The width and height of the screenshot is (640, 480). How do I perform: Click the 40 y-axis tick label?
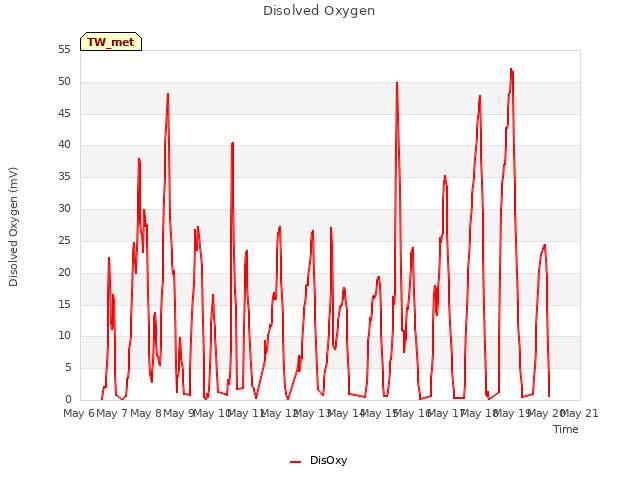[64, 144]
